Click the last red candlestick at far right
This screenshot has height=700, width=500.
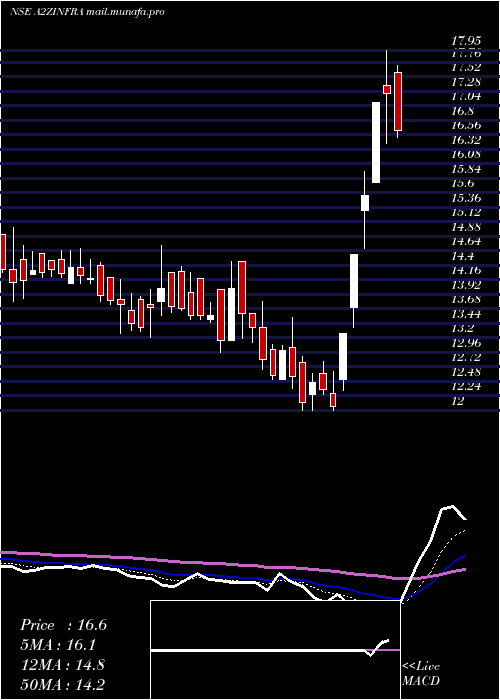pos(398,101)
